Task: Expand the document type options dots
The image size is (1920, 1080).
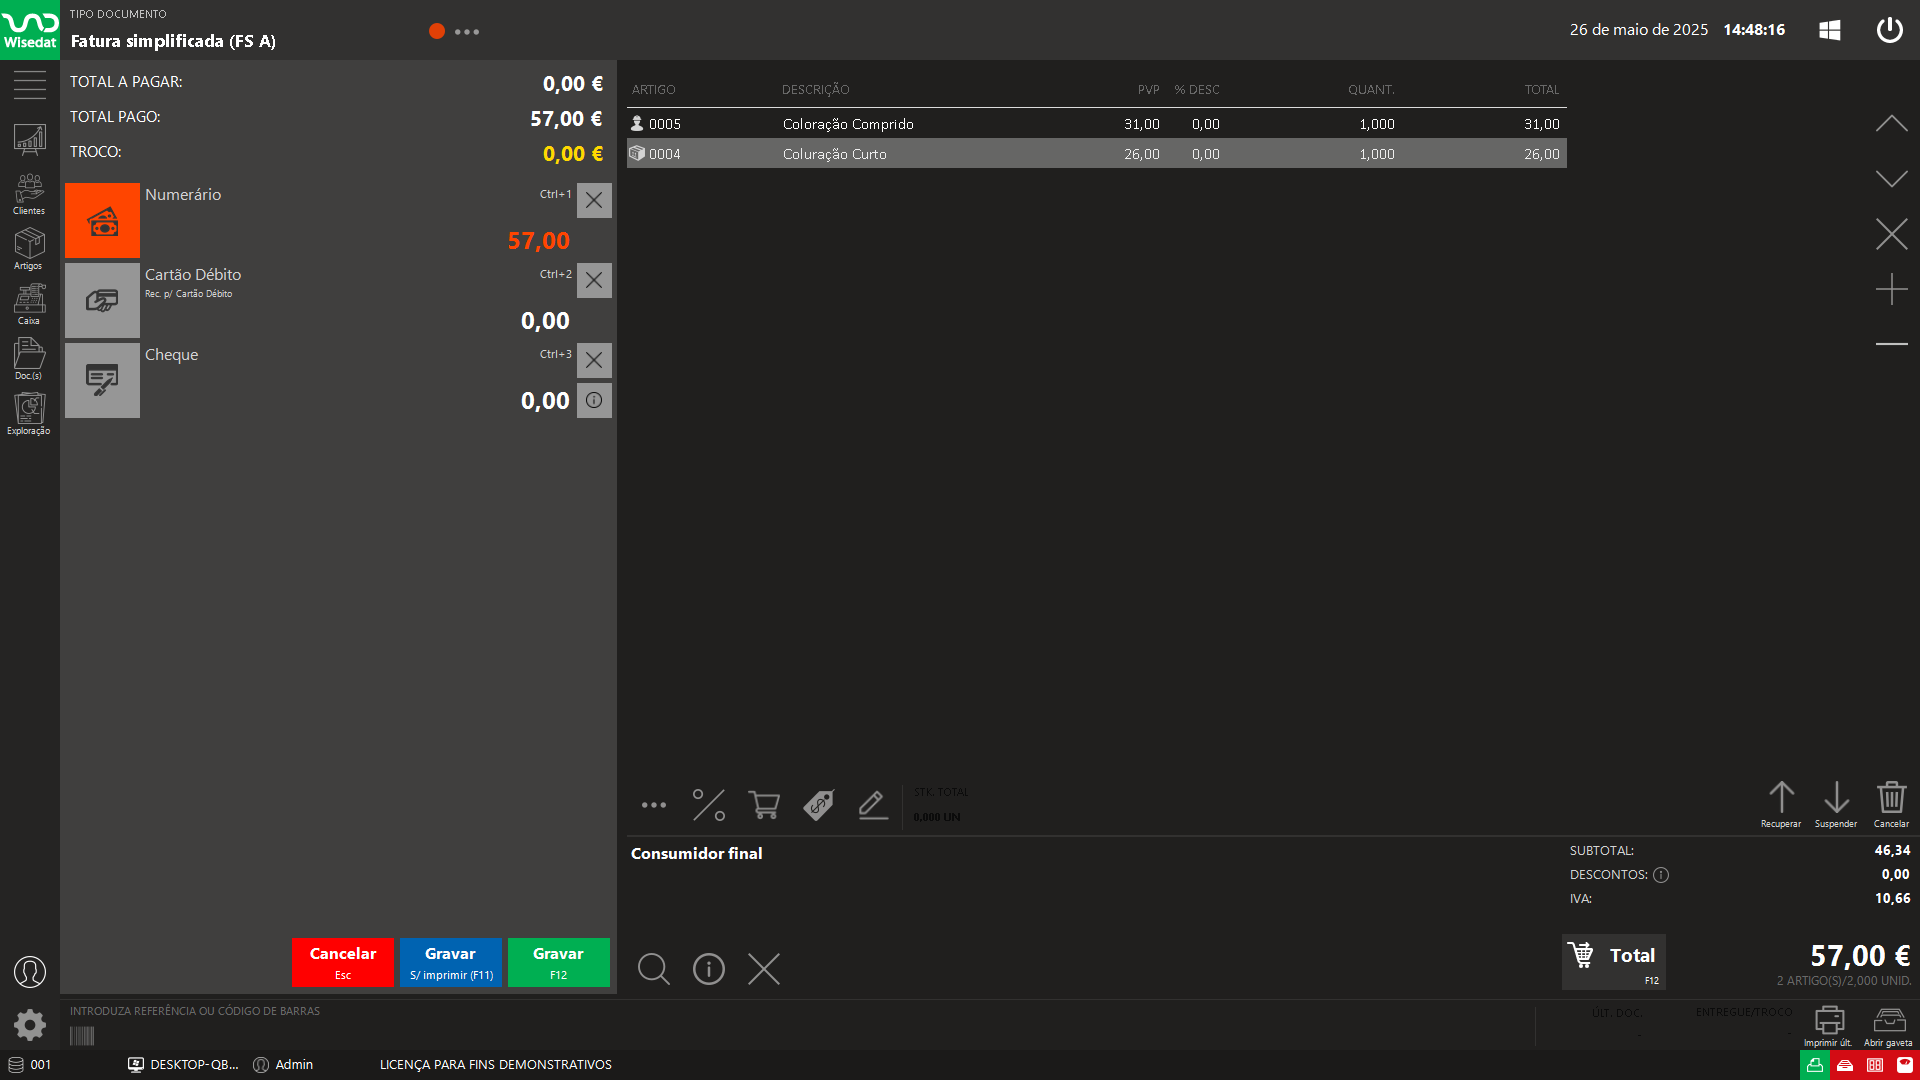Action: click(467, 32)
